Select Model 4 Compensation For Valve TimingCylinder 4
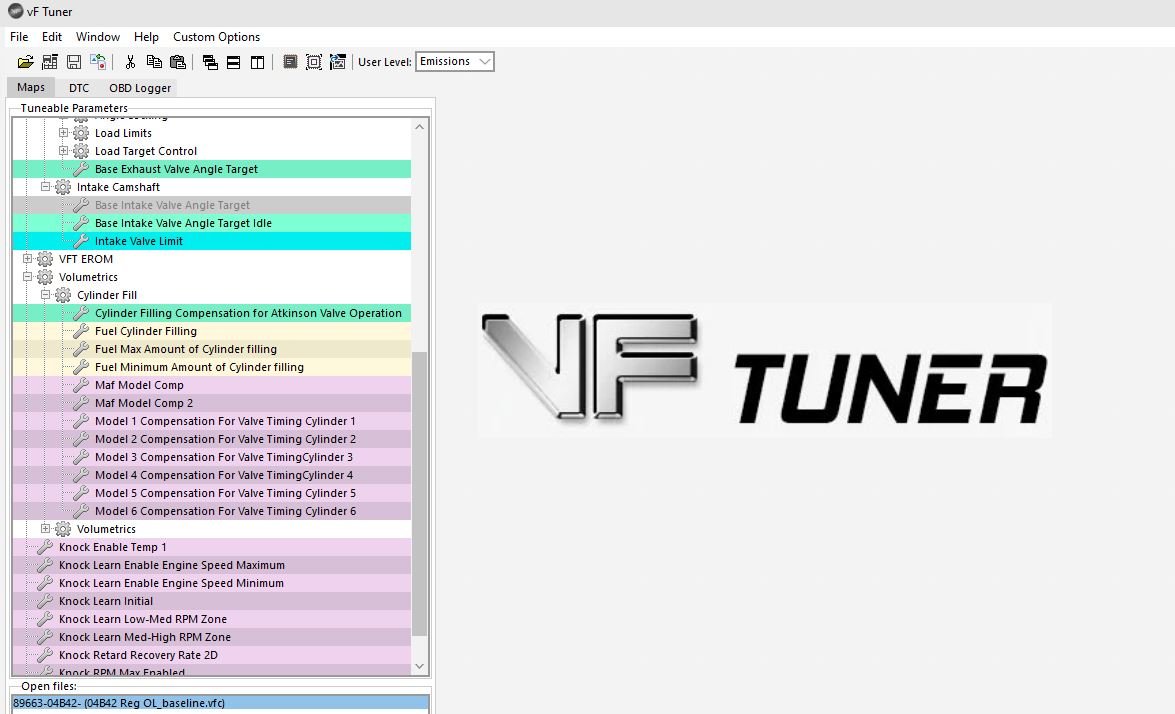 211,475
